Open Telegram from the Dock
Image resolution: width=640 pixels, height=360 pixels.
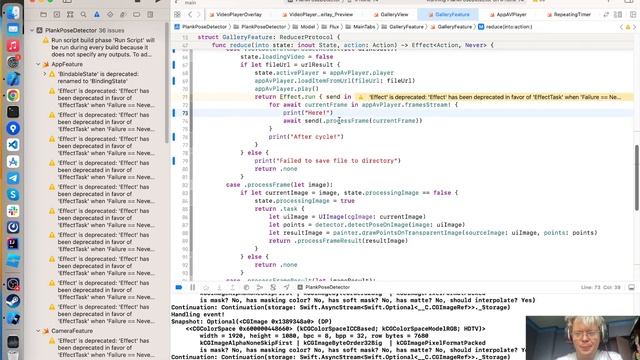point(13,178)
